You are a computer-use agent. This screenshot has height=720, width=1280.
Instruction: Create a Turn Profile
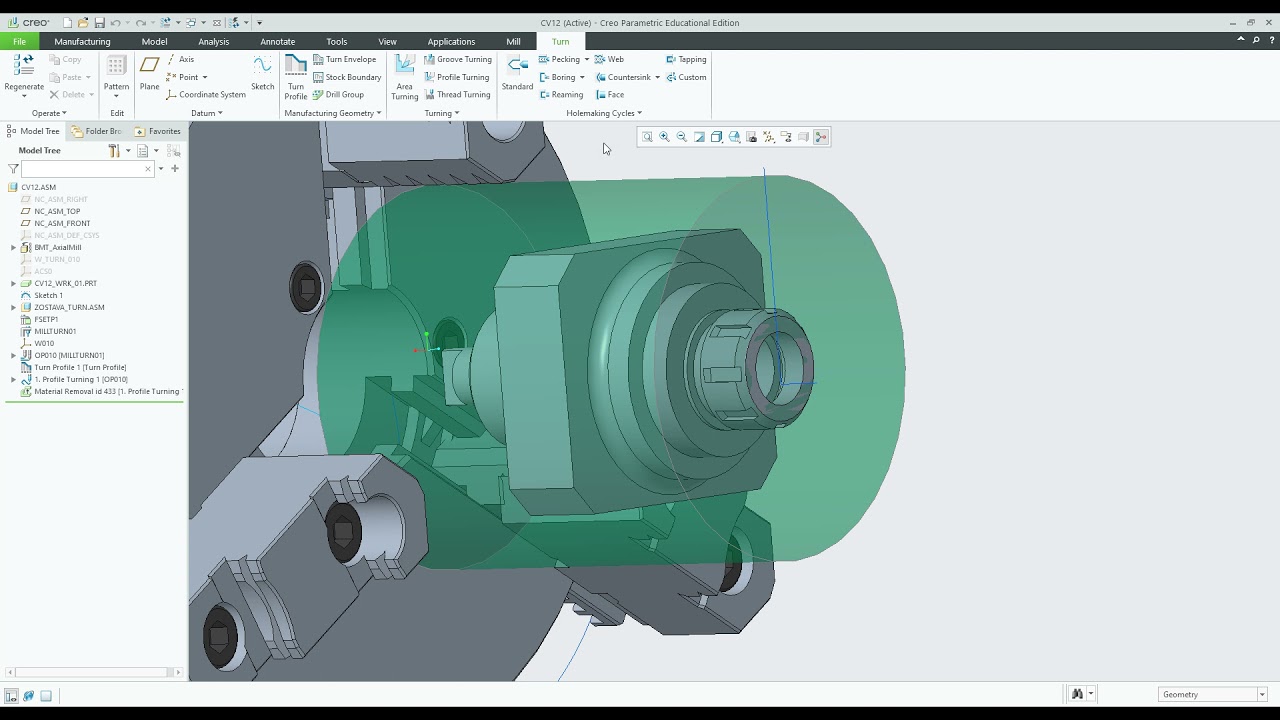point(296,78)
